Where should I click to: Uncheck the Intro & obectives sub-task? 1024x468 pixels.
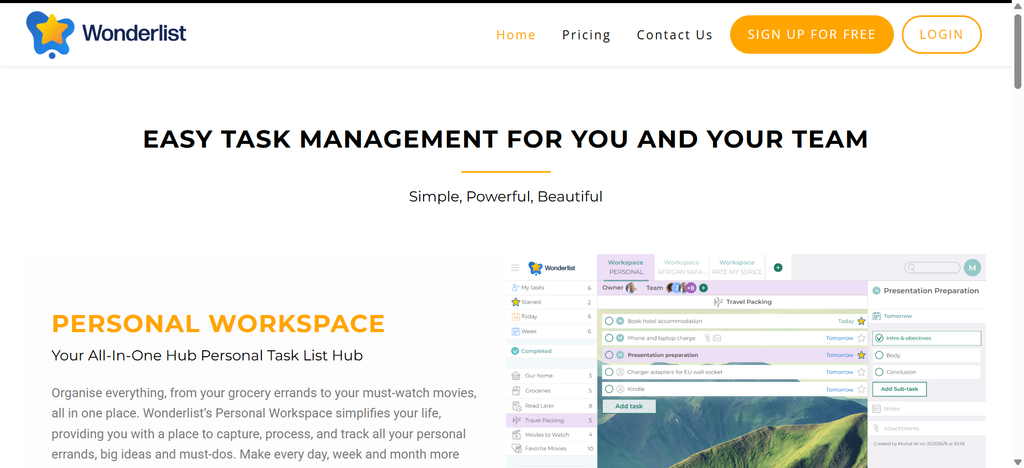click(x=879, y=338)
